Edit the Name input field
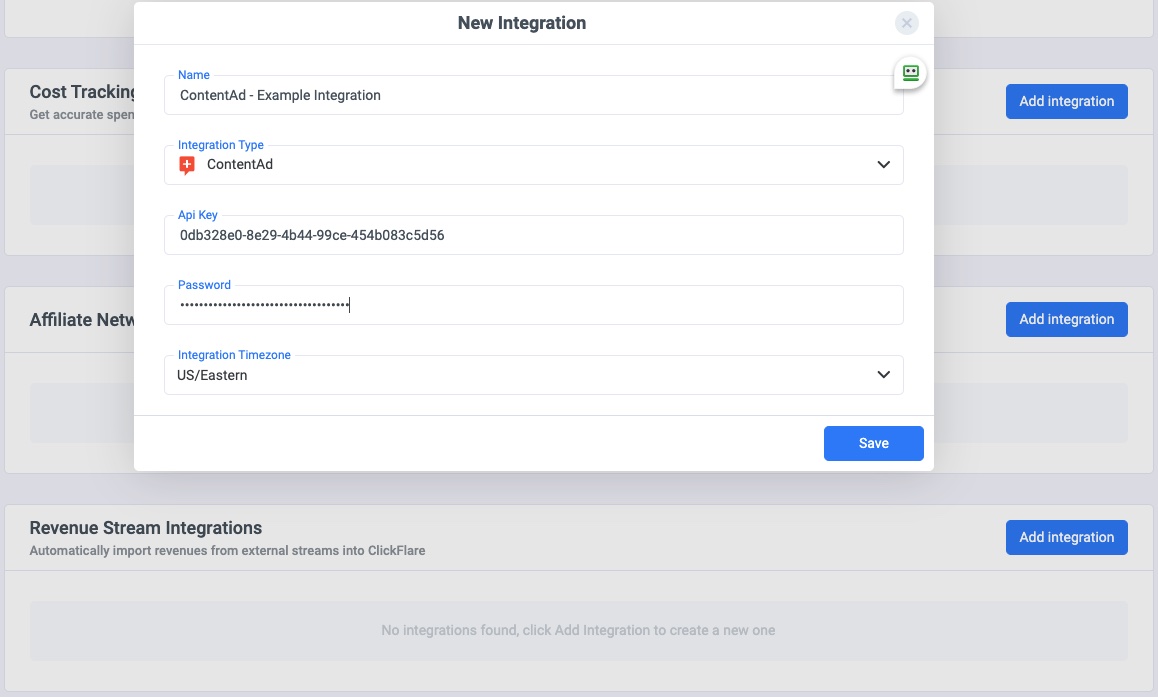This screenshot has height=697, width=1158. (x=533, y=95)
